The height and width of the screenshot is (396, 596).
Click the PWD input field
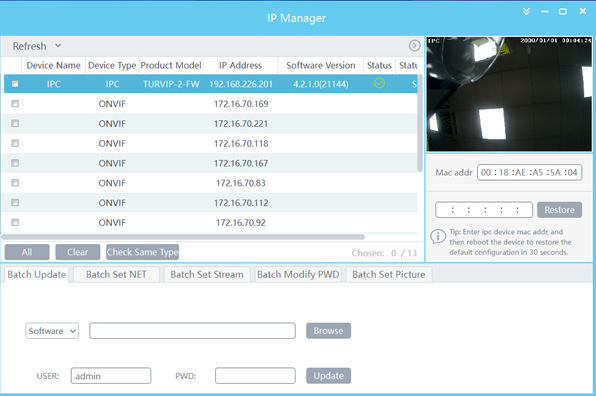click(255, 375)
